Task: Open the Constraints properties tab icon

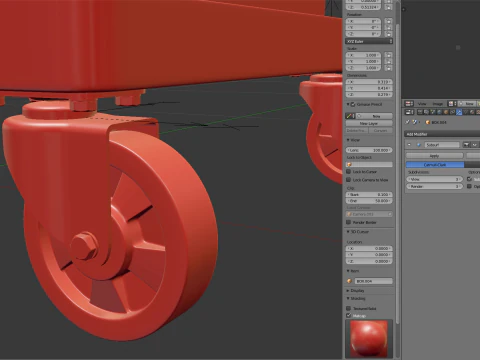Action: point(452,112)
